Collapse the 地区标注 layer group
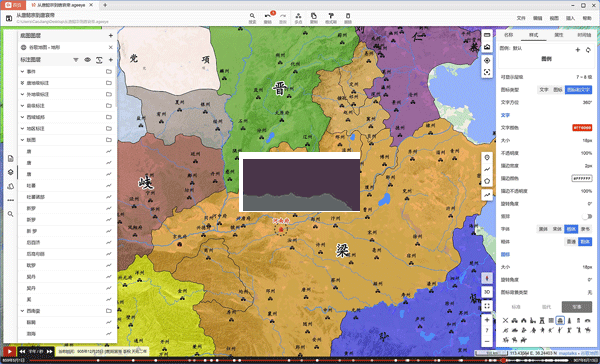 [23, 129]
